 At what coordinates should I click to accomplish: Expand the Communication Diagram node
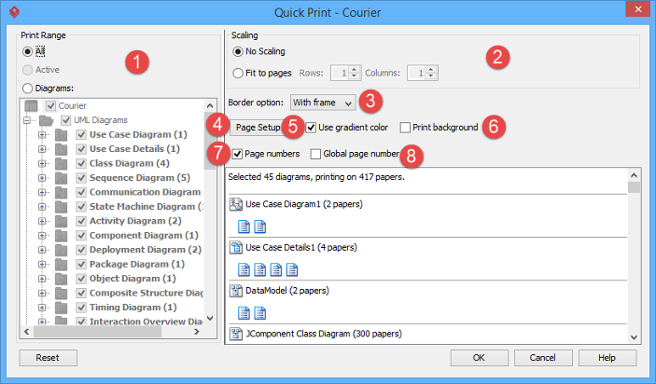[x=42, y=192]
